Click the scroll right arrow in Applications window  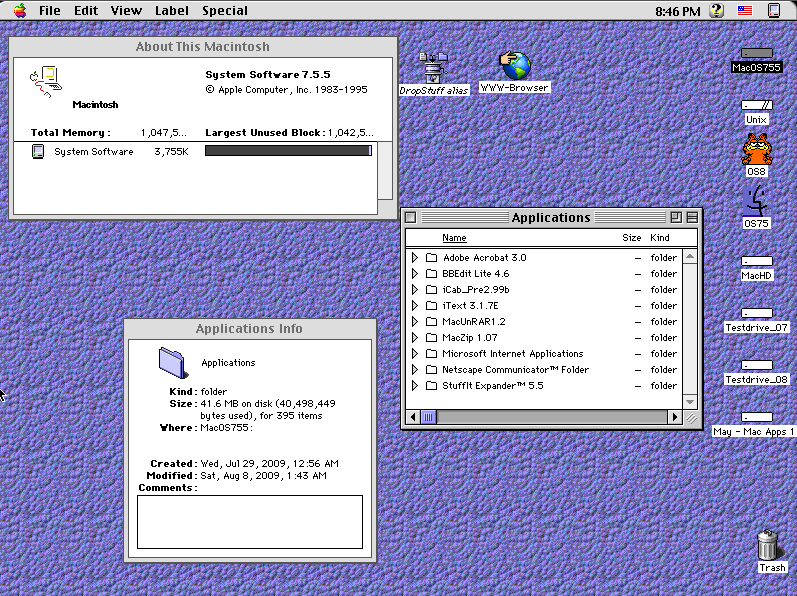point(675,417)
